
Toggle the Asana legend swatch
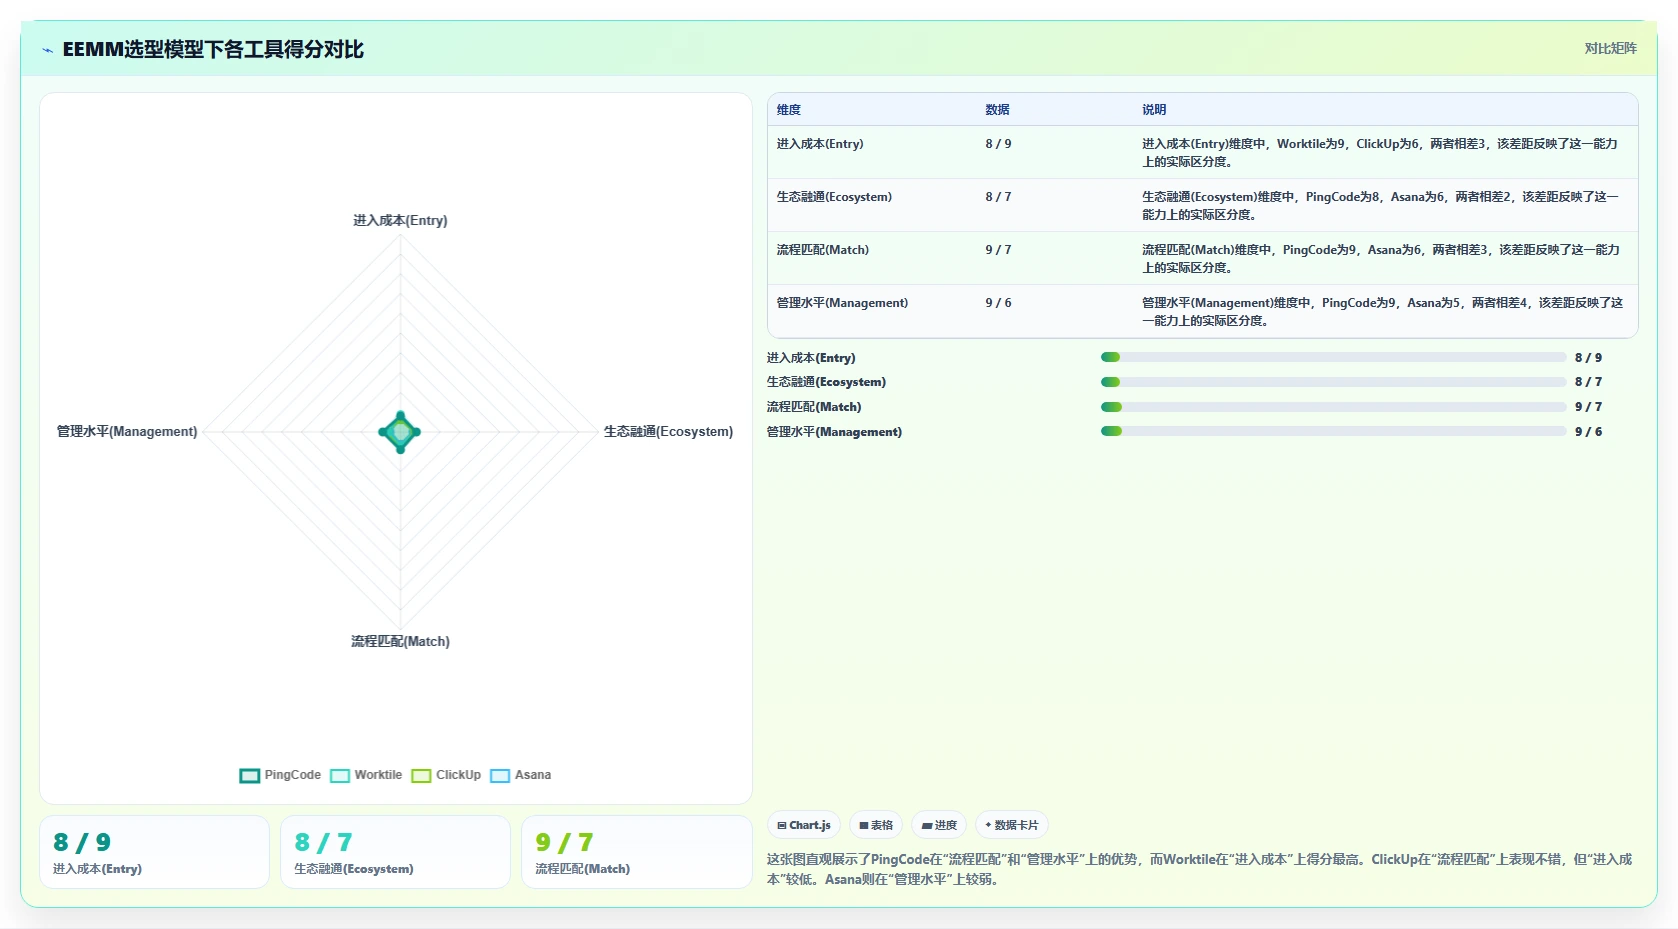click(500, 775)
